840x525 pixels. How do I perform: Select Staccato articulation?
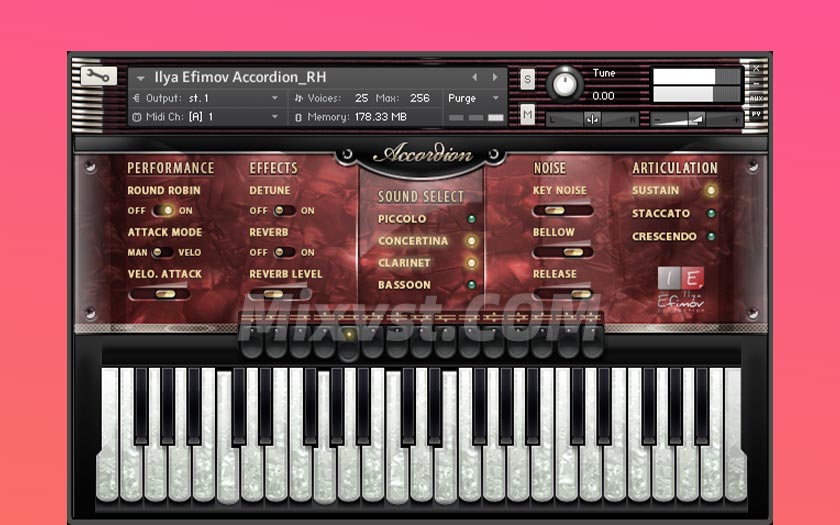(711, 213)
